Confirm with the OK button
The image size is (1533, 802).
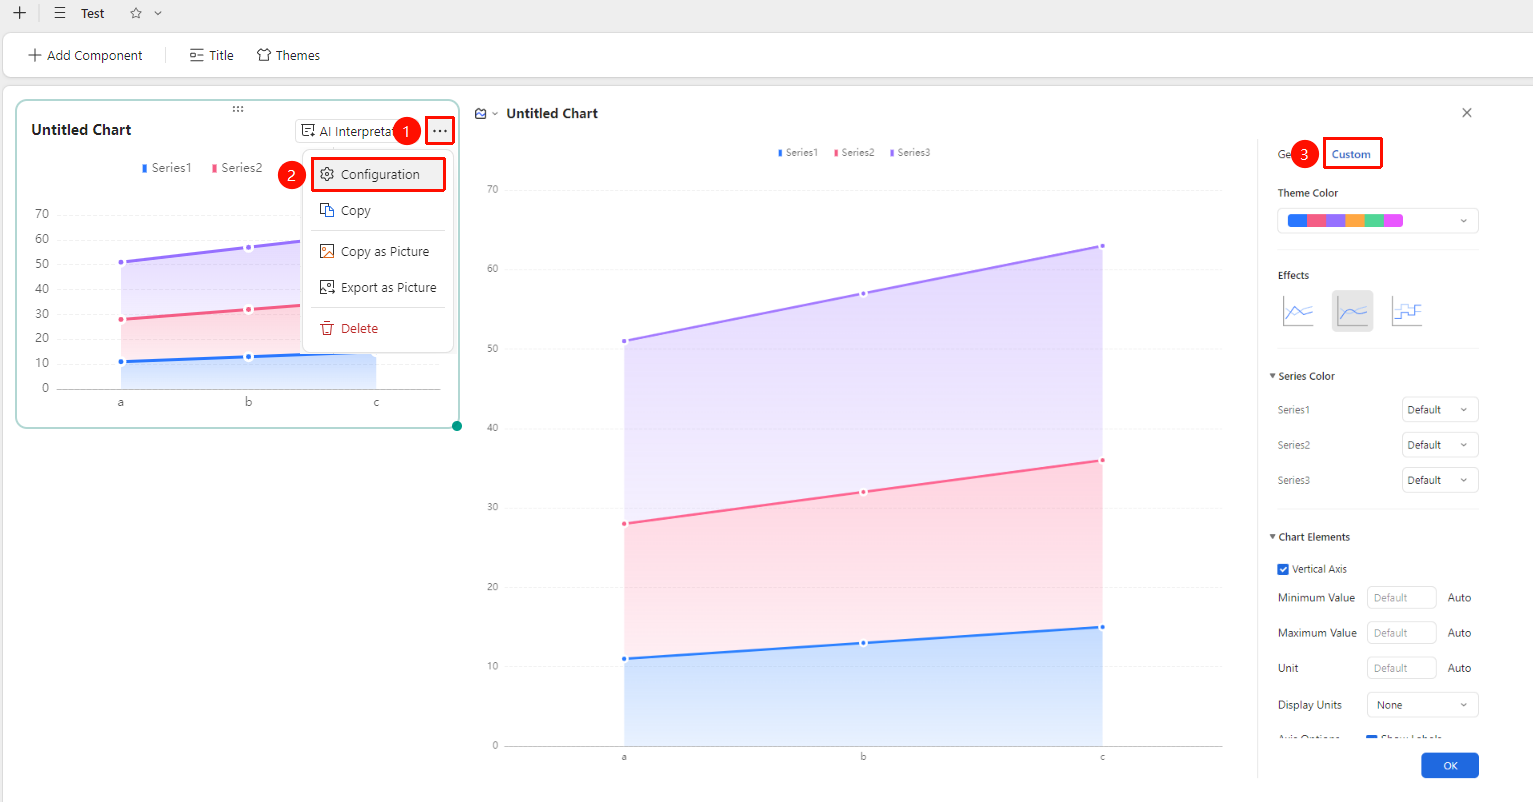(x=1450, y=766)
